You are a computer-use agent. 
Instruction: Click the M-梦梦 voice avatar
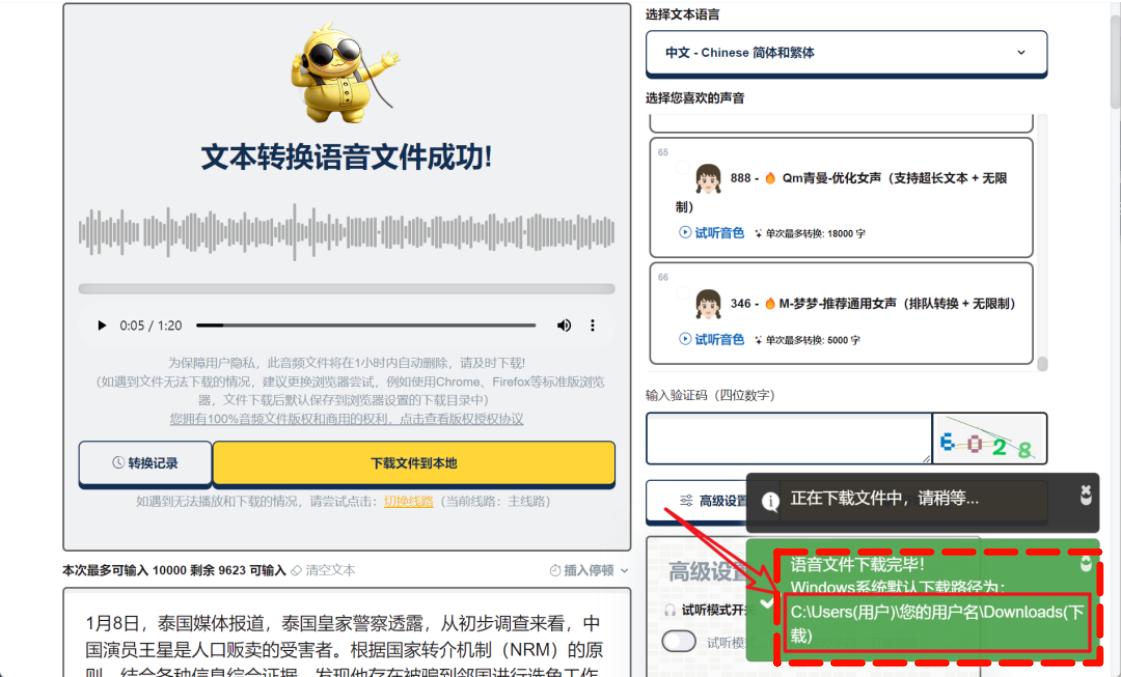708,304
